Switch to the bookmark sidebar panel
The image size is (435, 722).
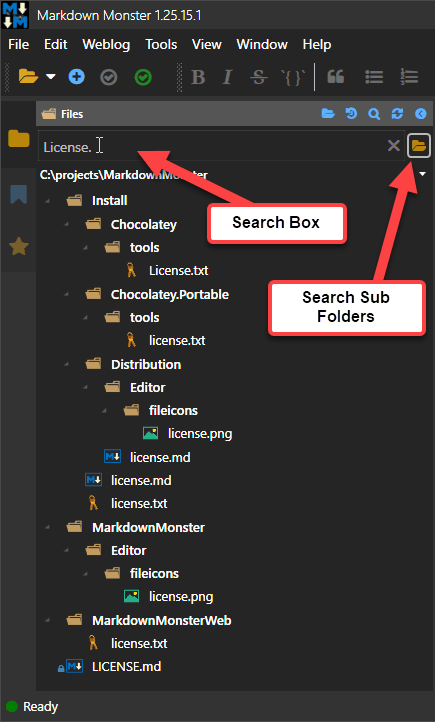18,194
